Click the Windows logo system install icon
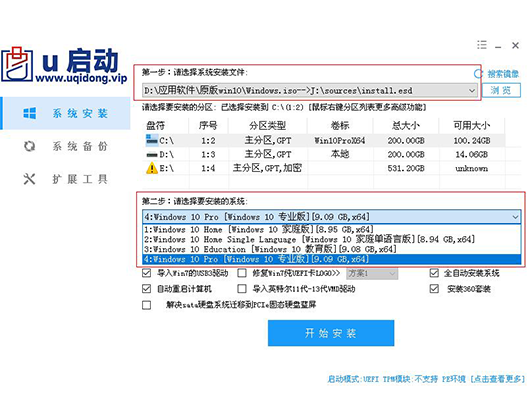 point(30,113)
